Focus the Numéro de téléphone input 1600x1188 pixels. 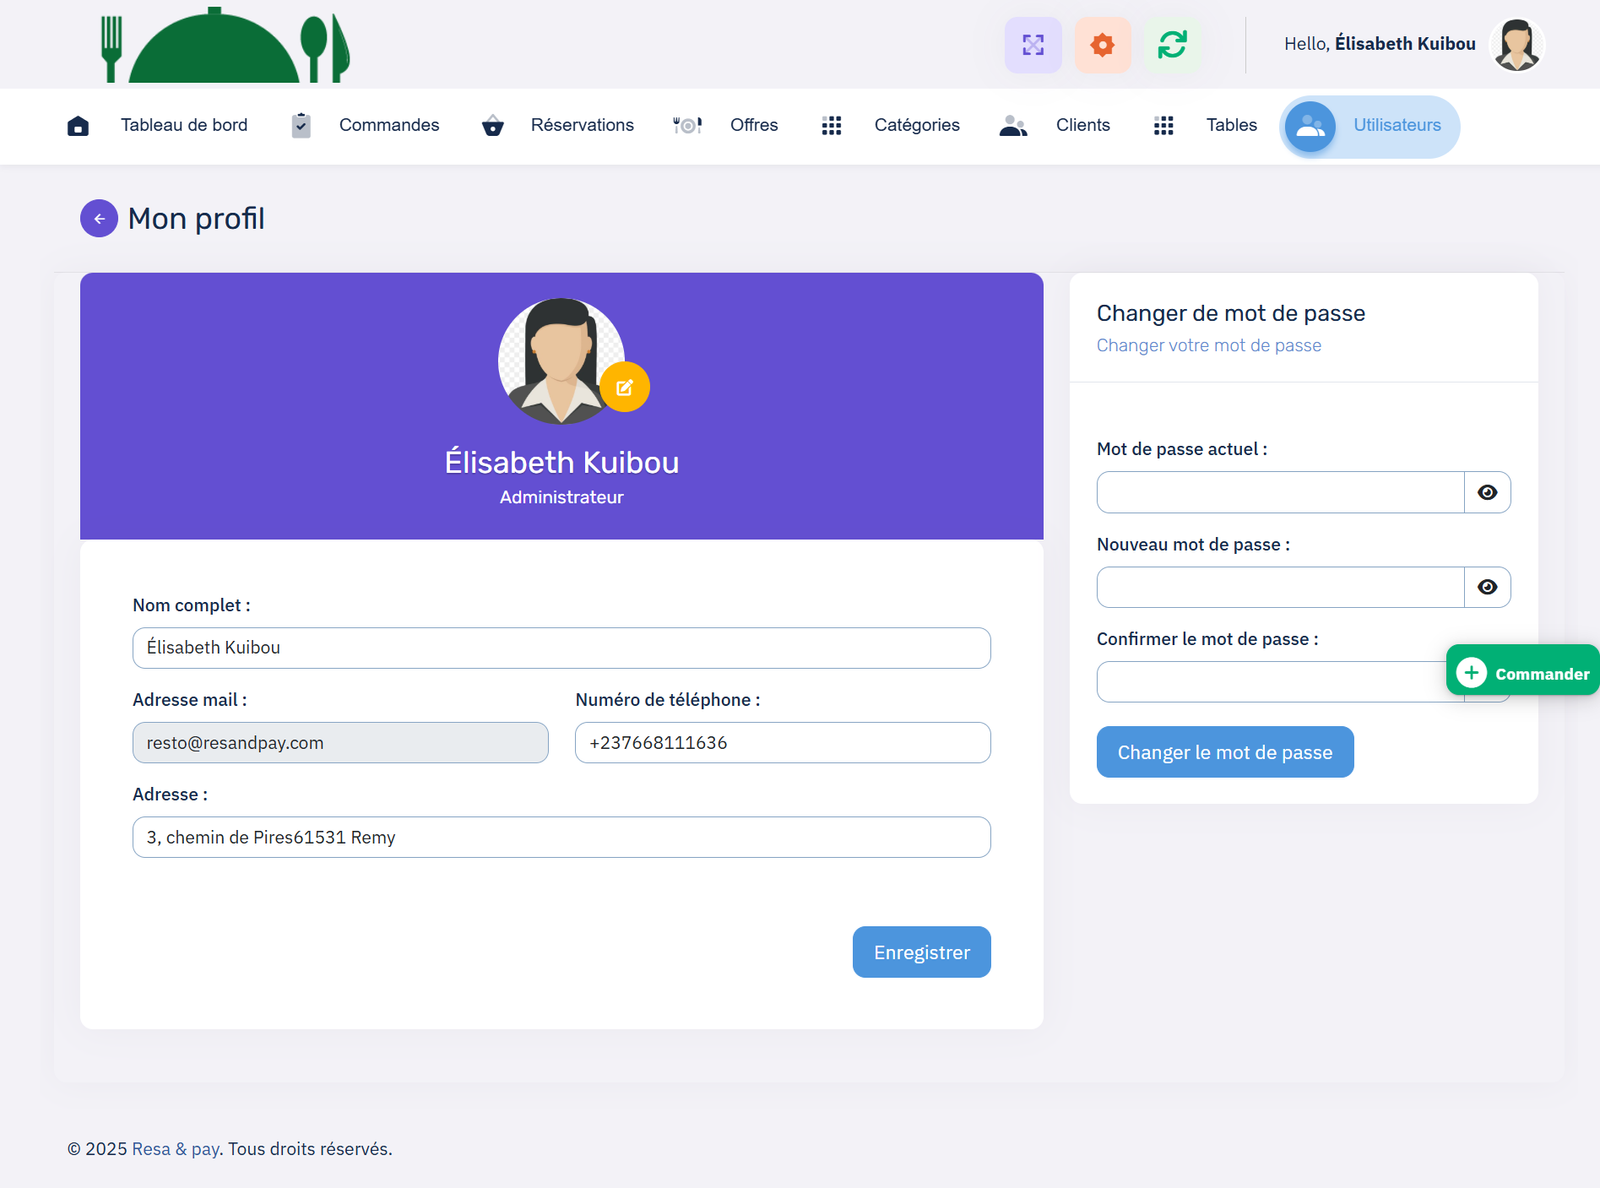tap(782, 743)
